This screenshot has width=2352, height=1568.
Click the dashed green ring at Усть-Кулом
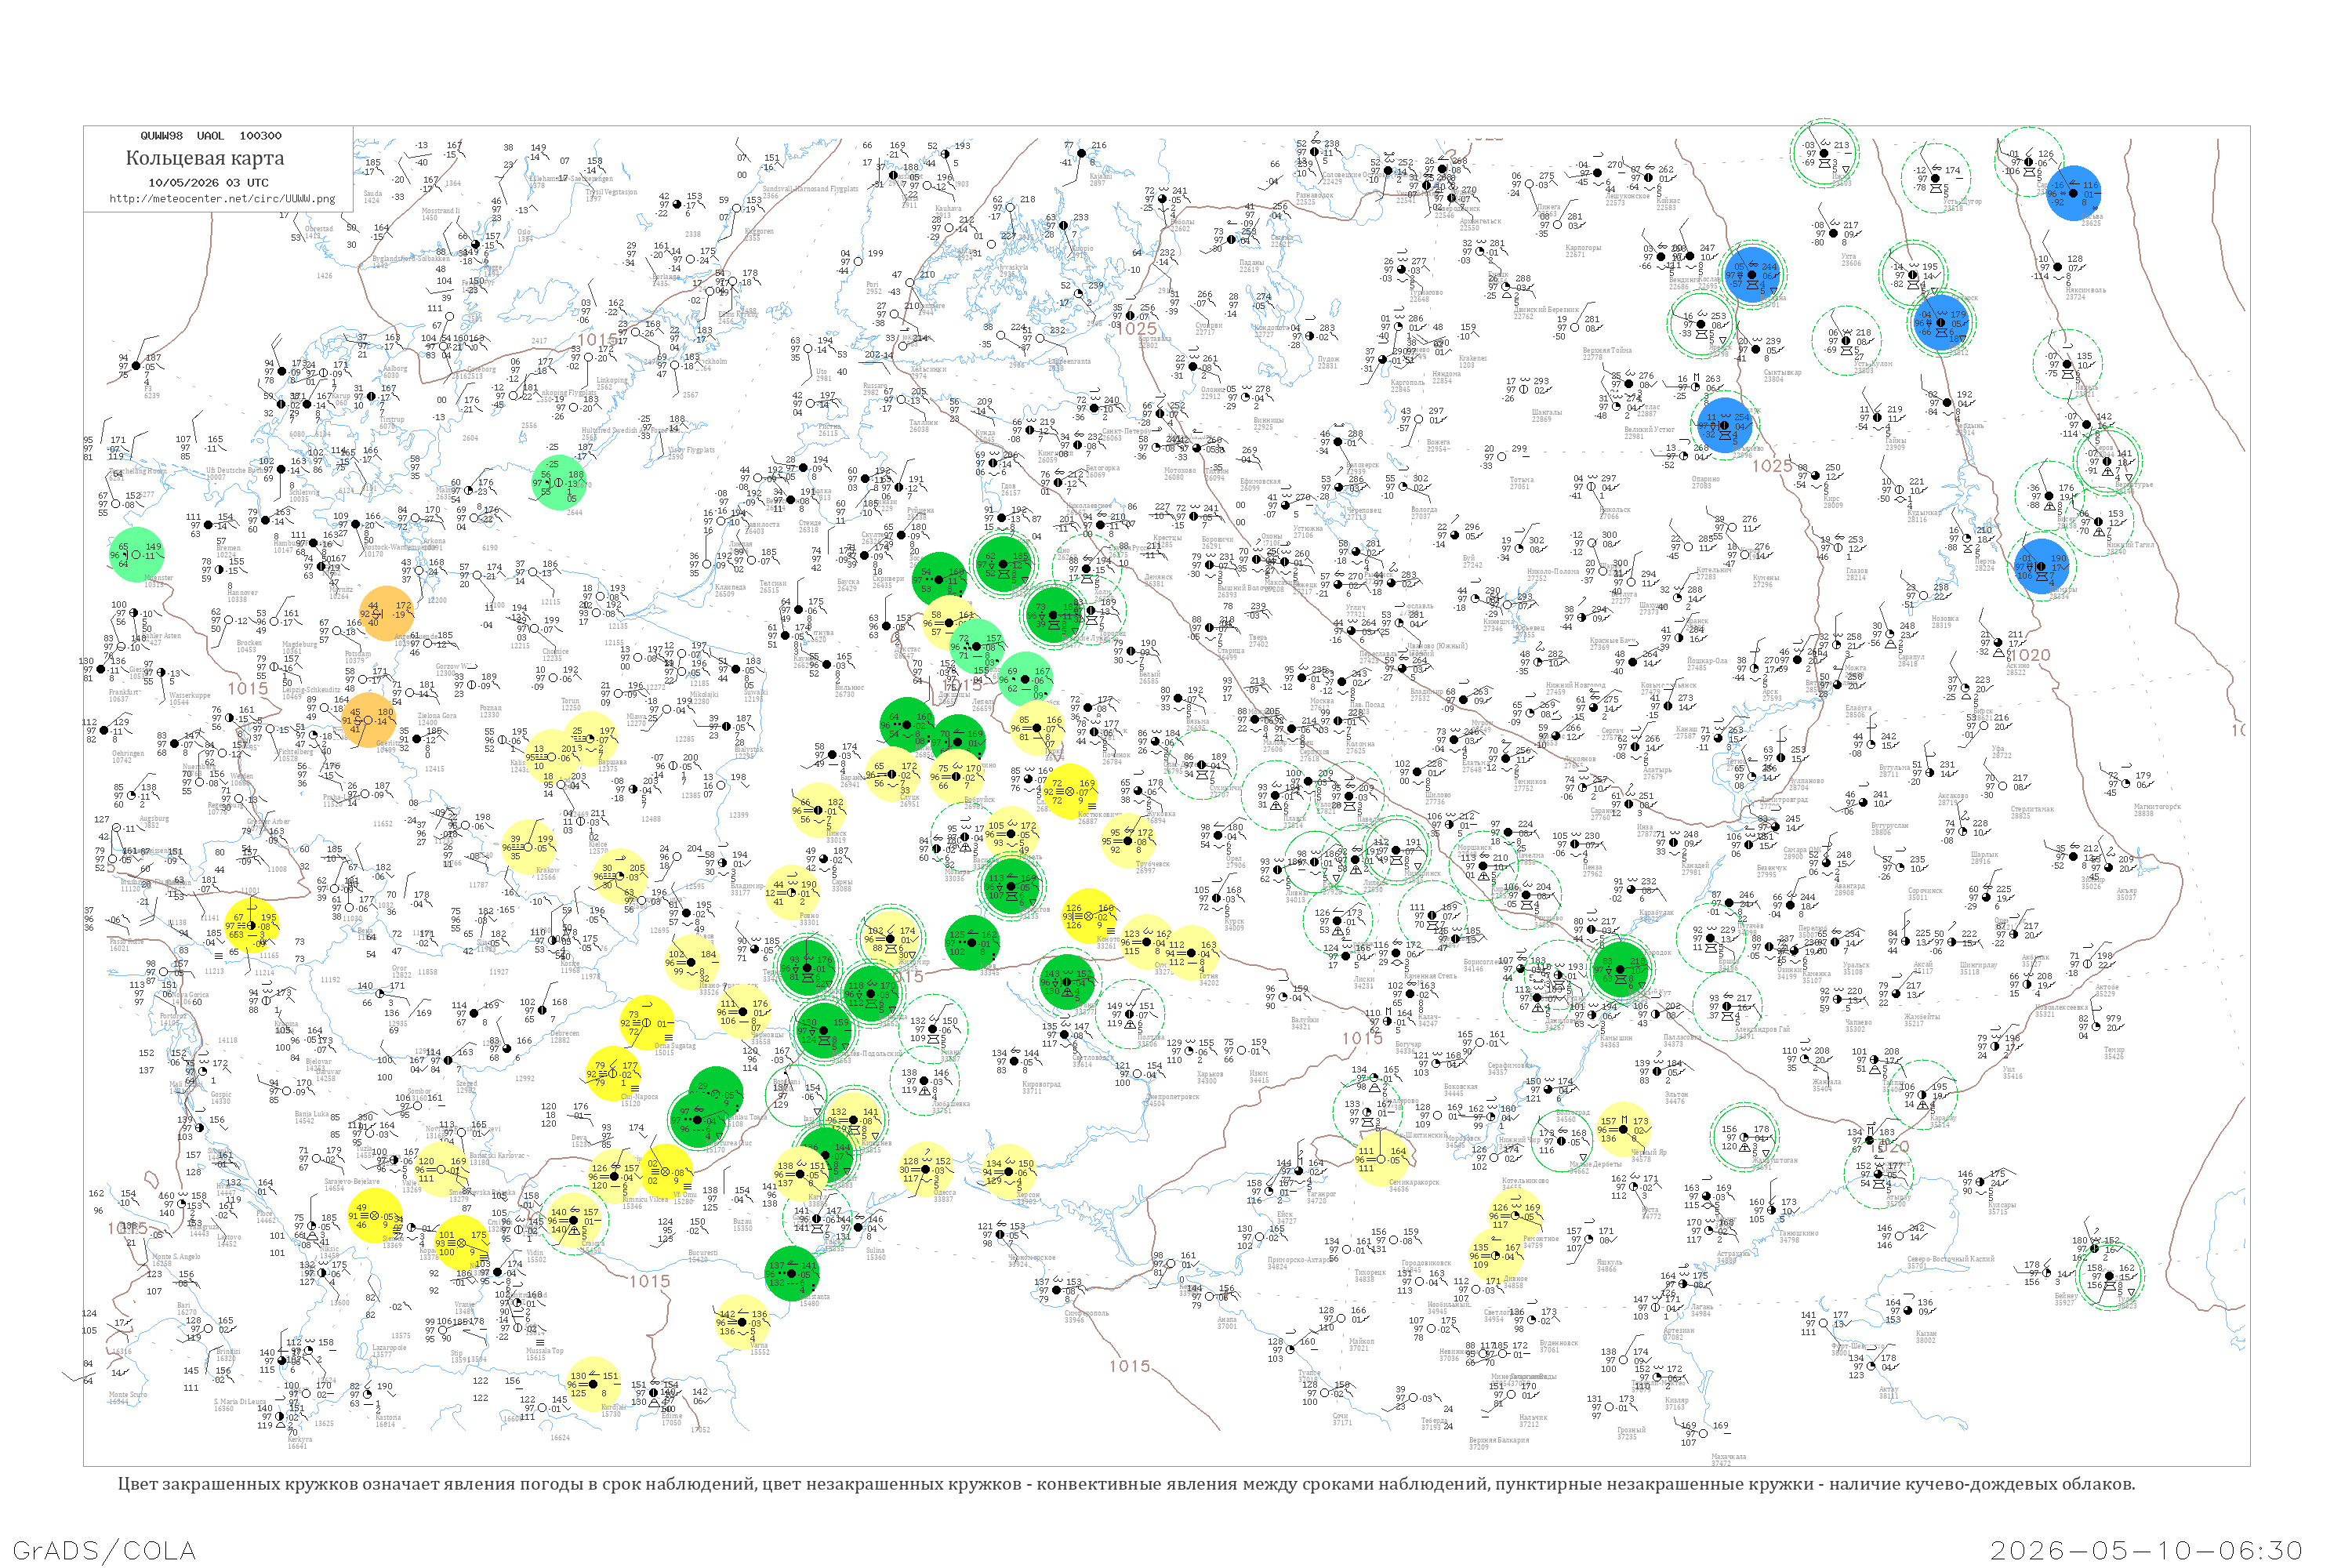point(1846,340)
